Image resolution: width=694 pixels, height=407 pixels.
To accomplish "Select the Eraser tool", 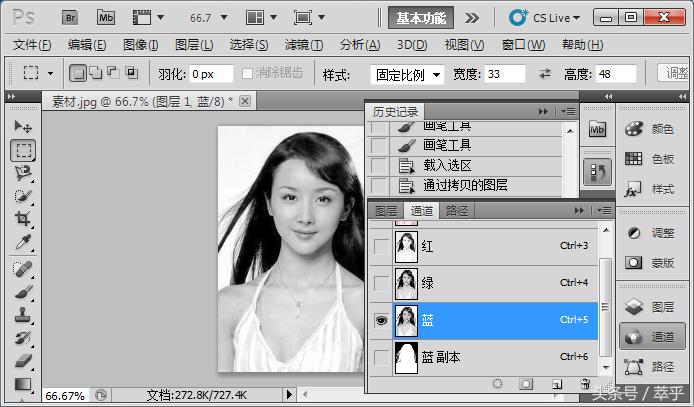I will (x=23, y=361).
